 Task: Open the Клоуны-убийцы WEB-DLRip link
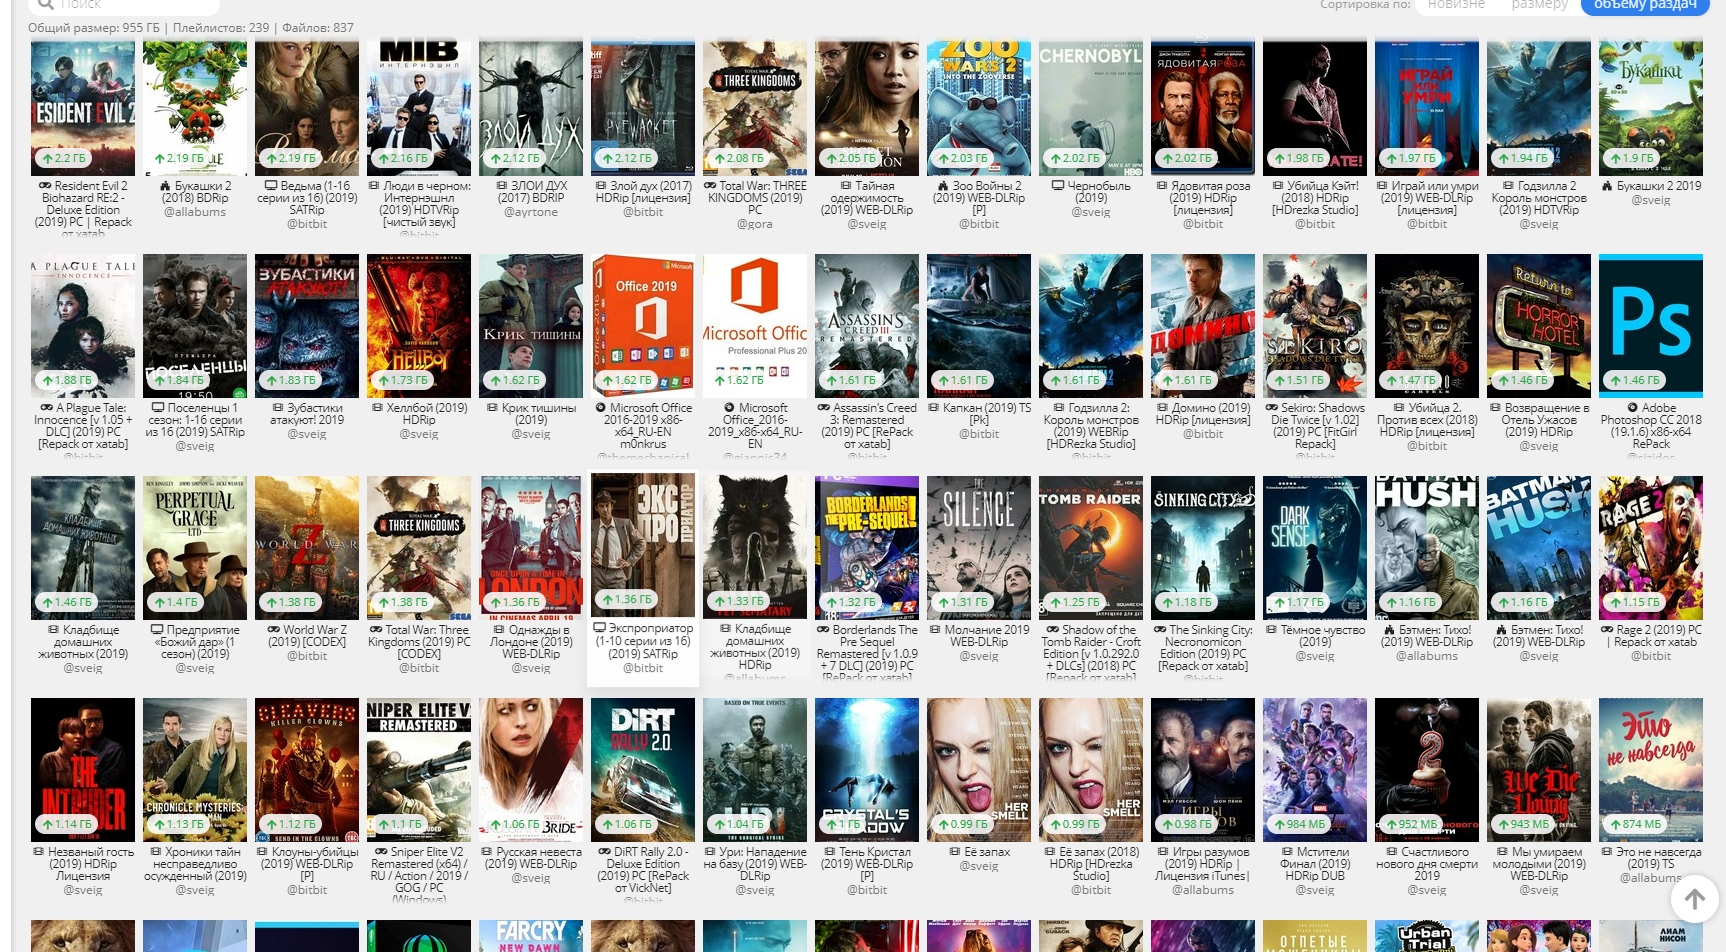tap(307, 864)
